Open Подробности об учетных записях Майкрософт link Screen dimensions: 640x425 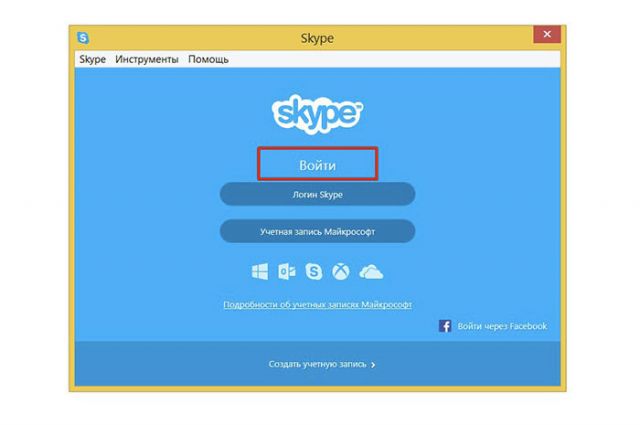click(x=318, y=305)
